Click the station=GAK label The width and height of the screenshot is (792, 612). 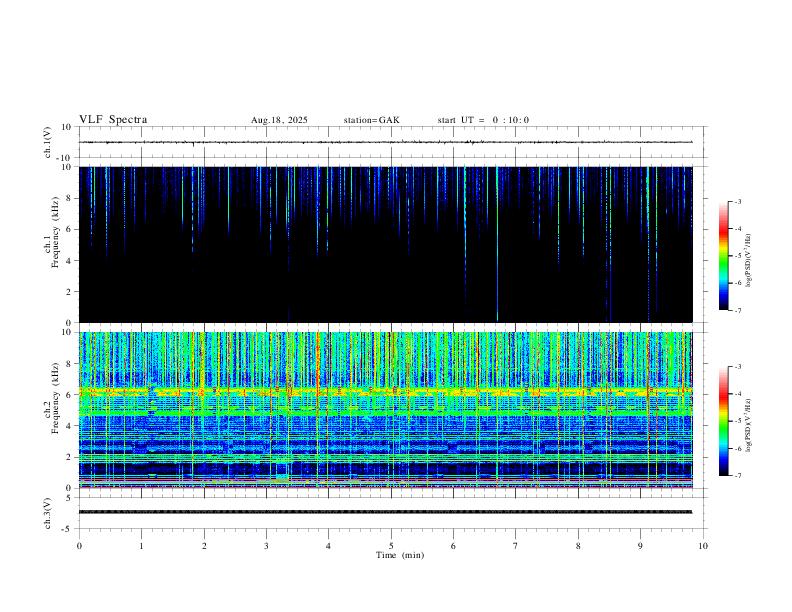(x=371, y=120)
